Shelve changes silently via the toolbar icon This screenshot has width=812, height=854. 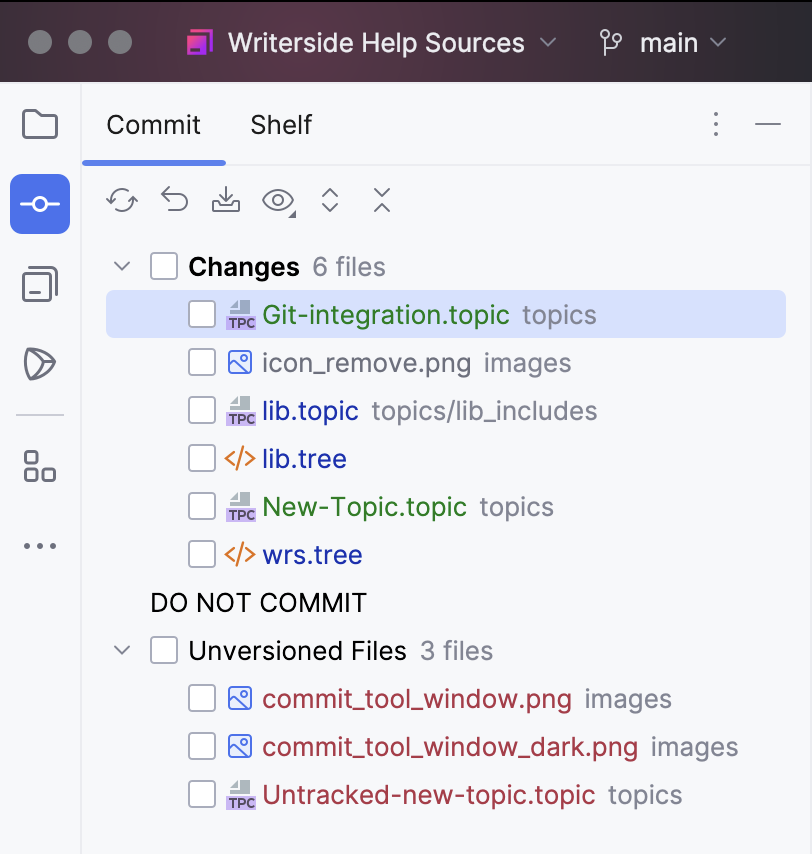click(226, 200)
